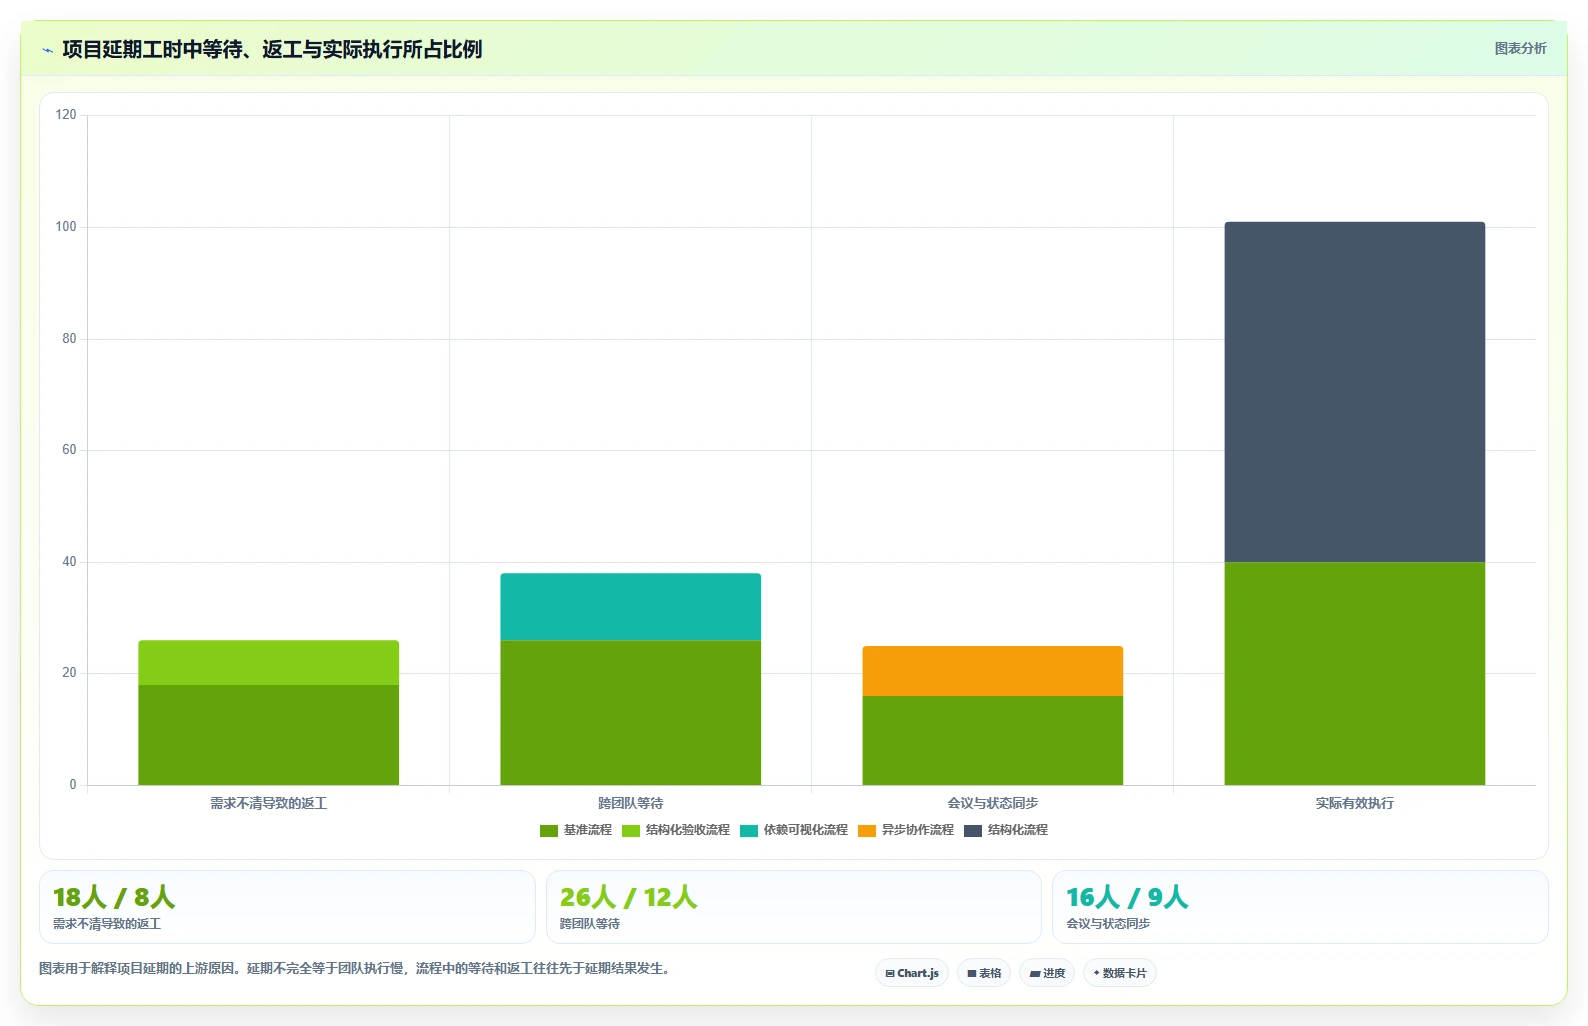Click the description starting with 图表用于解释项目延期
This screenshot has width=1588, height=1026.
coord(354,968)
